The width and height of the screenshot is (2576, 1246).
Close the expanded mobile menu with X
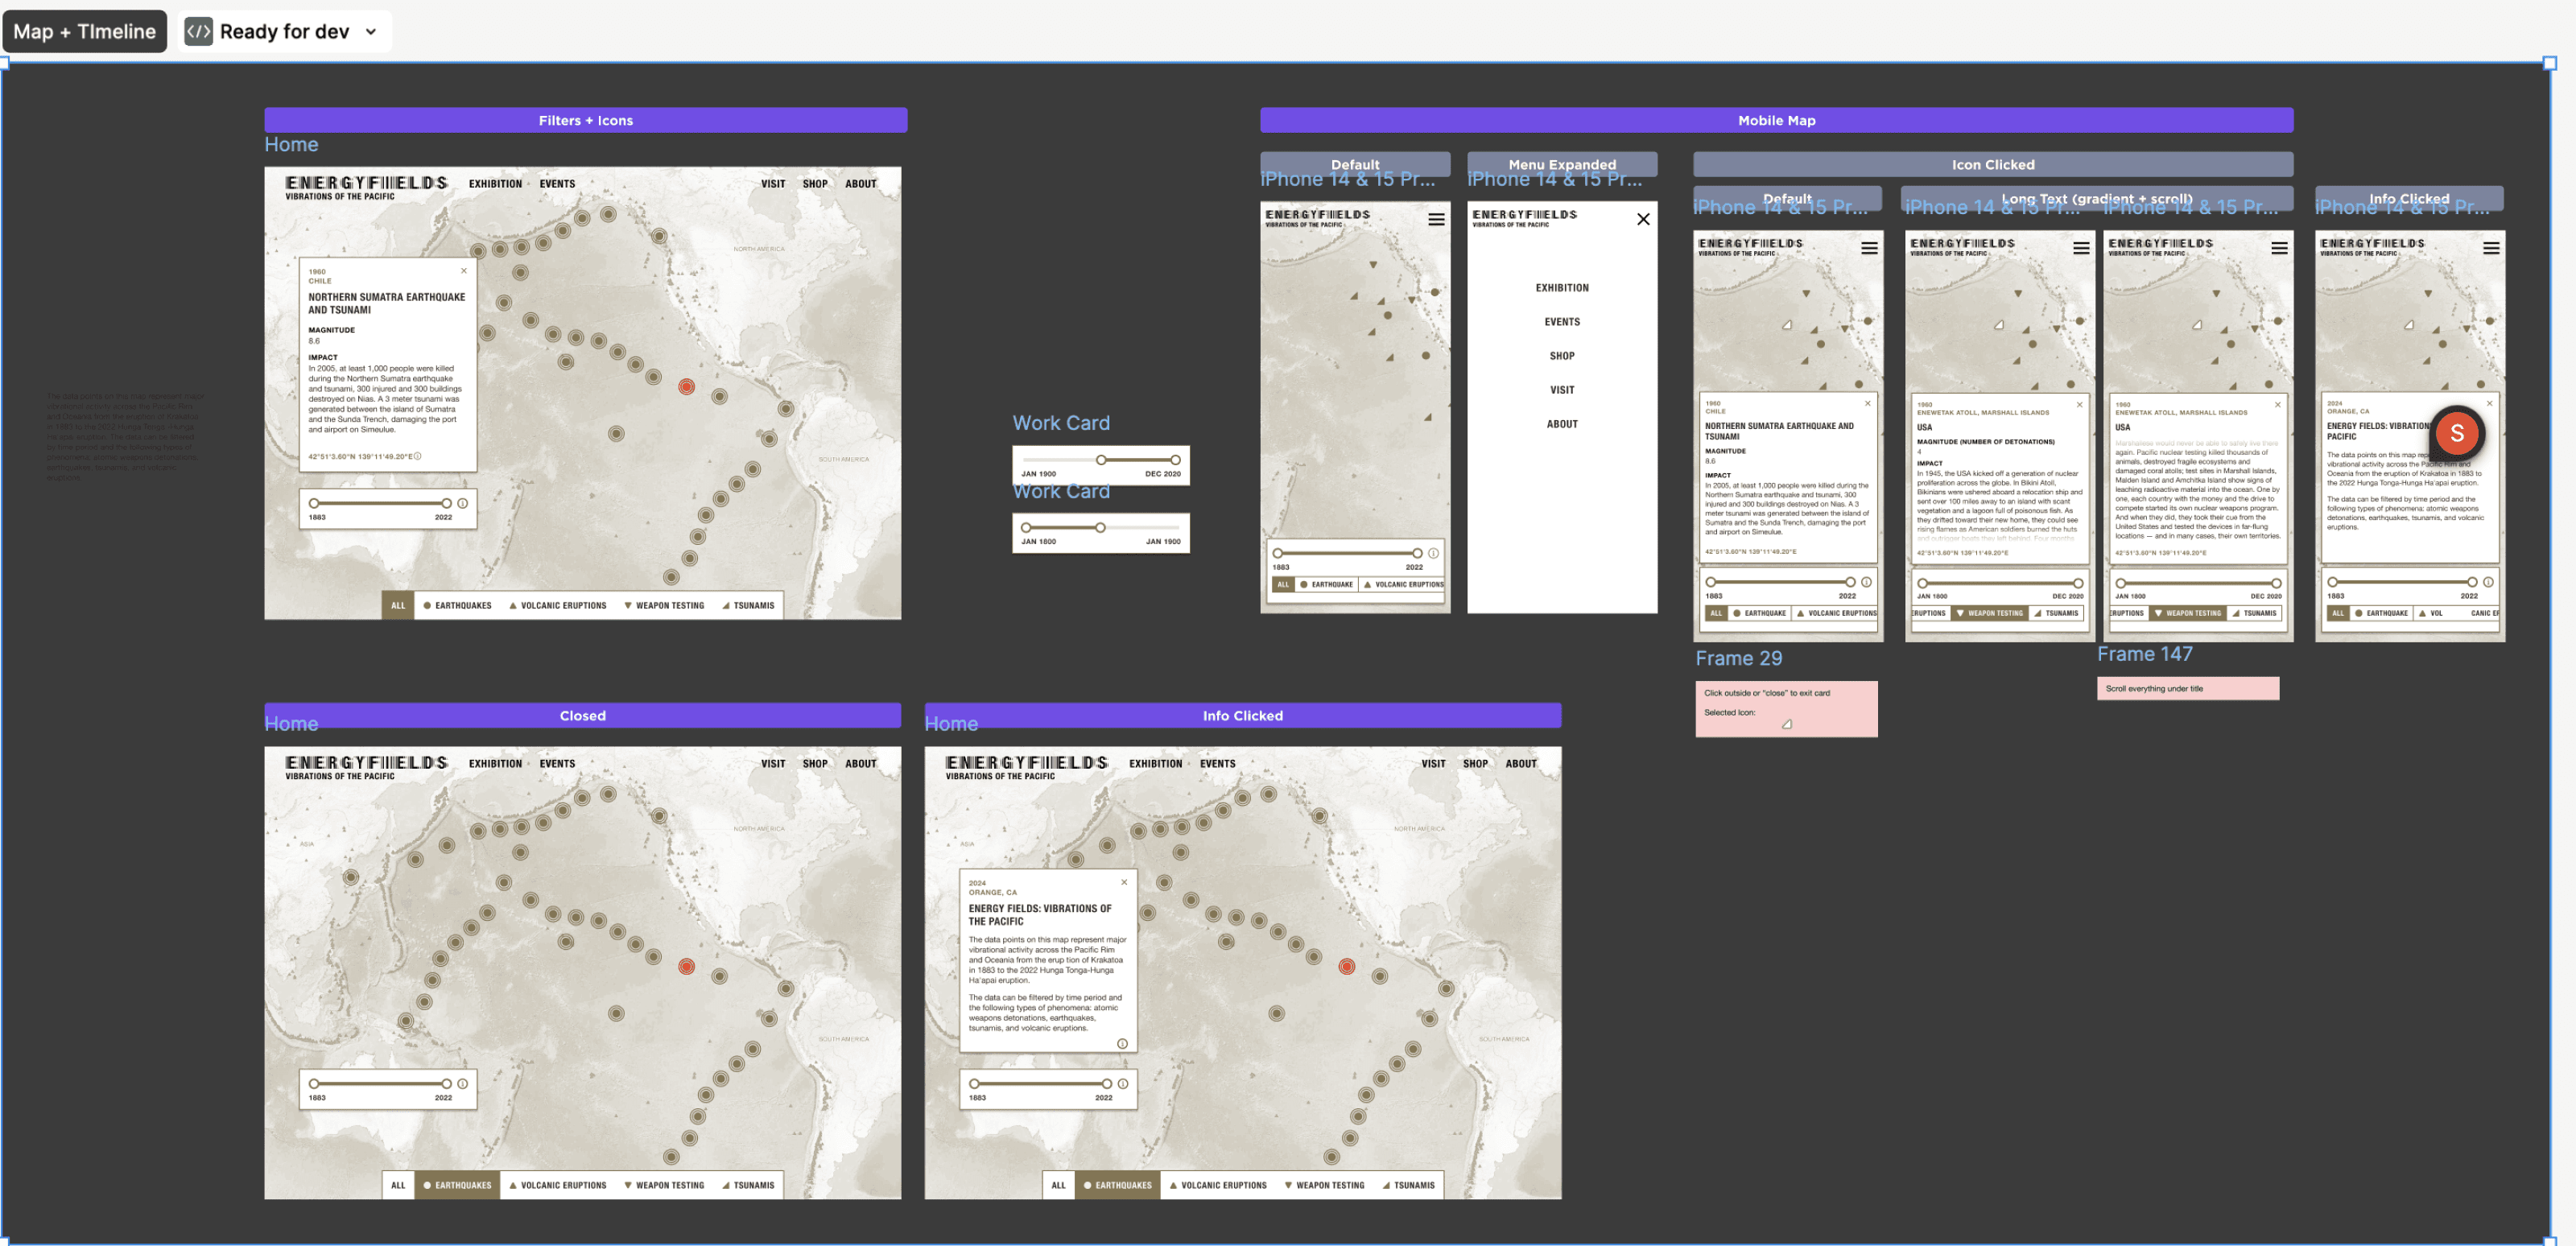[1643, 219]
